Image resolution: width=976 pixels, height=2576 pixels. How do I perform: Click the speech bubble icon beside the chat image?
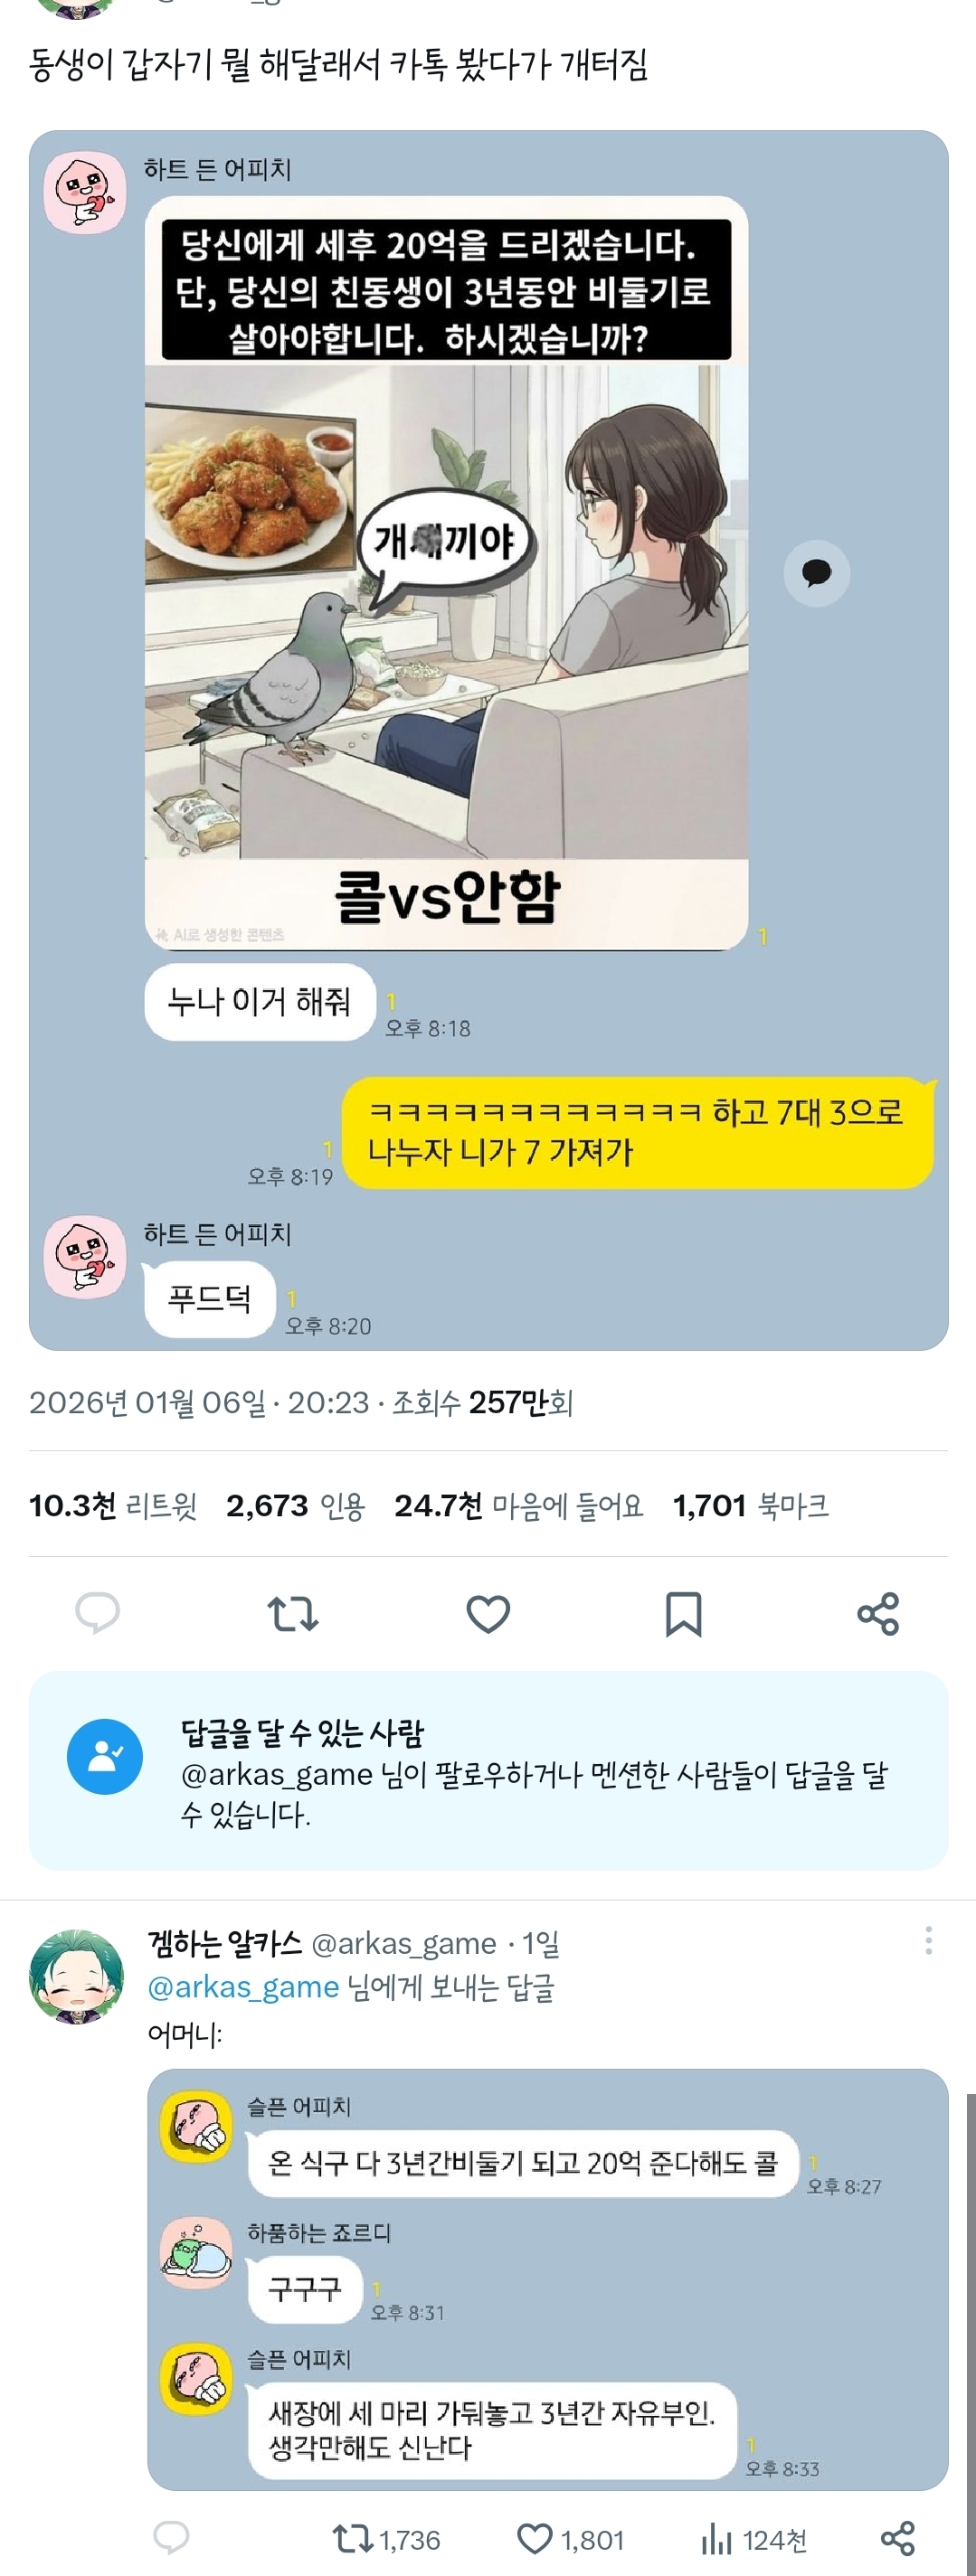pyautogui.click(x=817, y=573)
